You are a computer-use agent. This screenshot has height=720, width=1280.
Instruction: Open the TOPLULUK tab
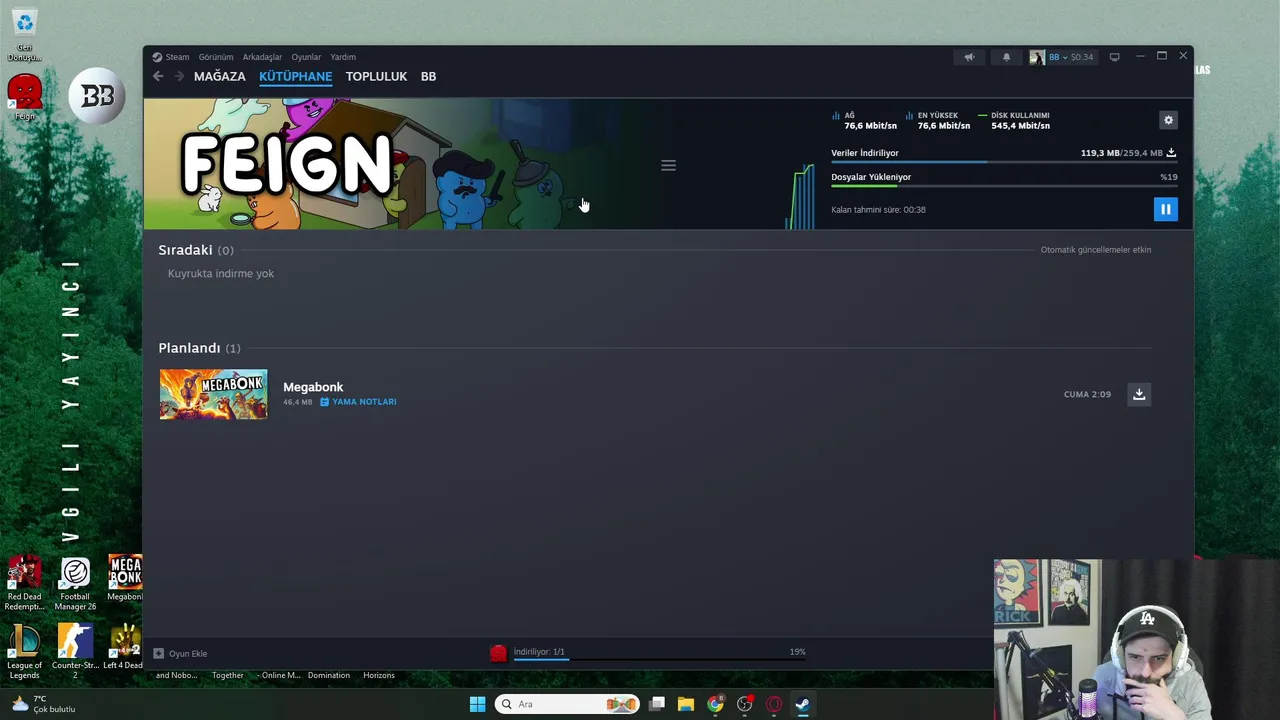coord(376,76)
